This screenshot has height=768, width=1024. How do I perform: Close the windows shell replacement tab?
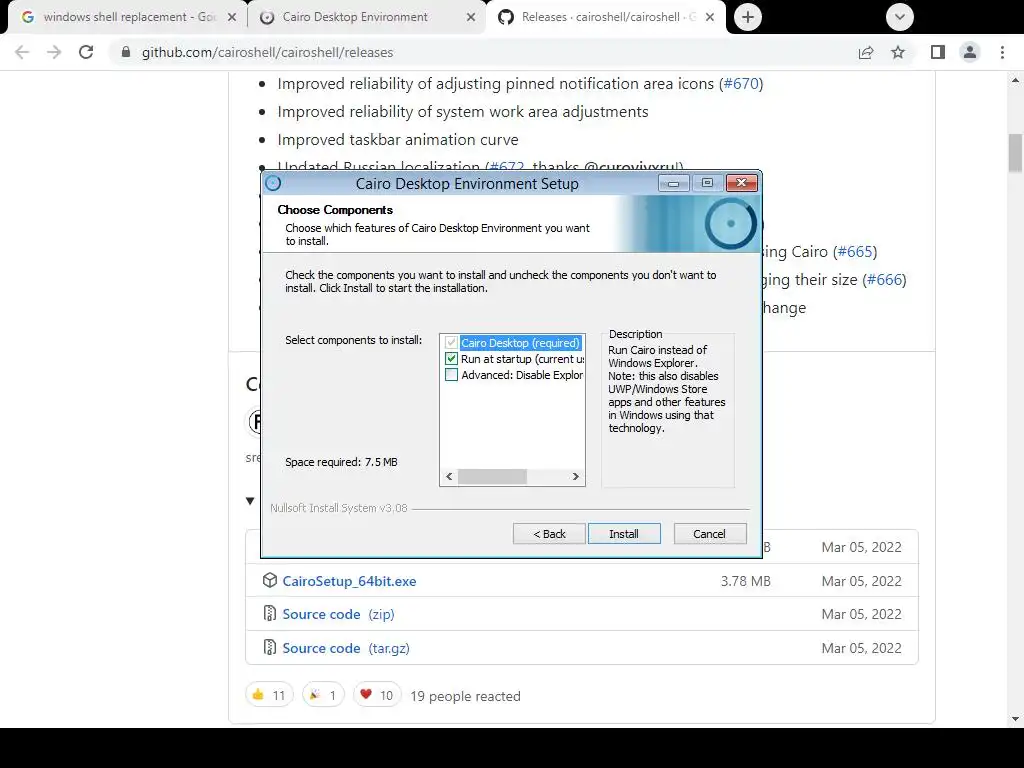coord(232,18)
